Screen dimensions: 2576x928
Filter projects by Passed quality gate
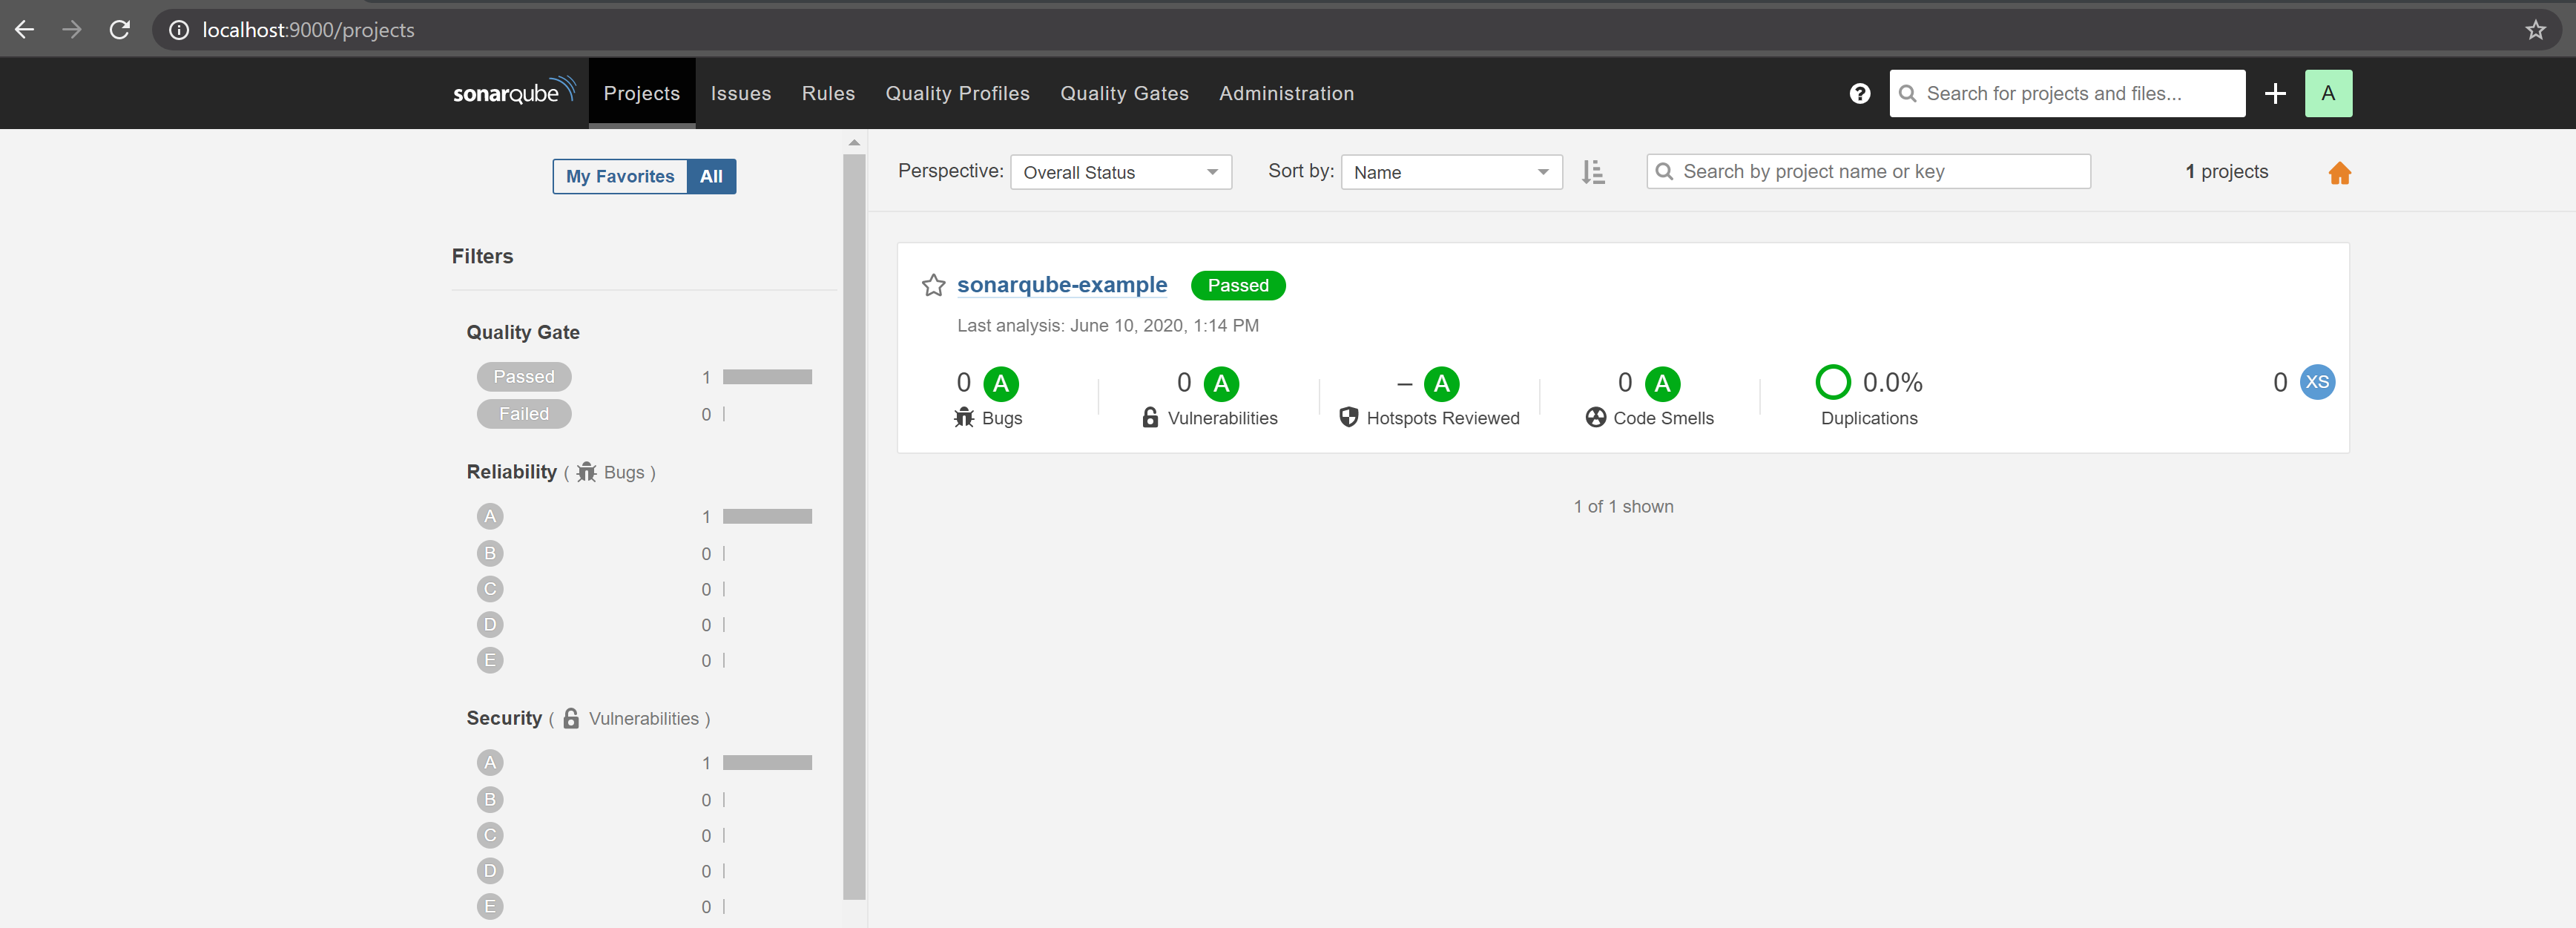point(524,376)
